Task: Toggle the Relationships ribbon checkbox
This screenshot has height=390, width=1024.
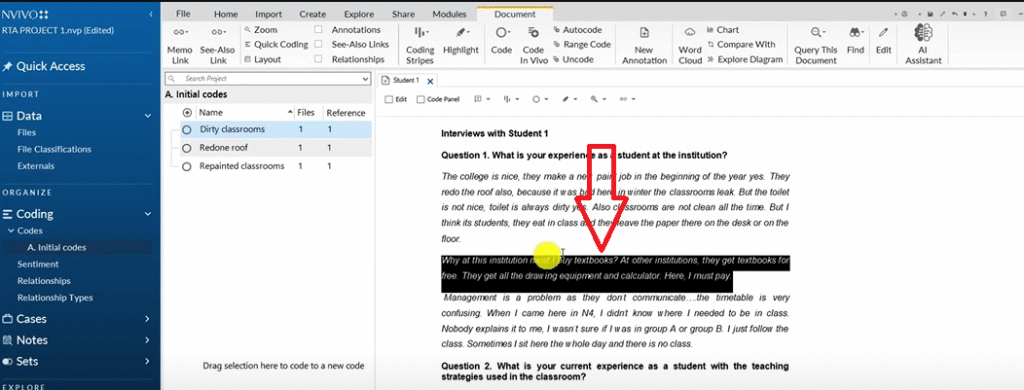Action: (318, 59)
